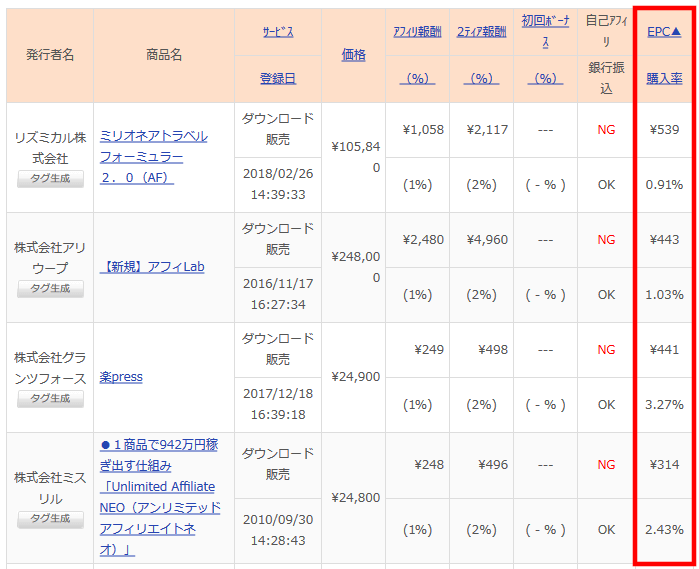Select price cell ¥105,840
This screenshot has height=569, width=699.
tap(356, 157)
